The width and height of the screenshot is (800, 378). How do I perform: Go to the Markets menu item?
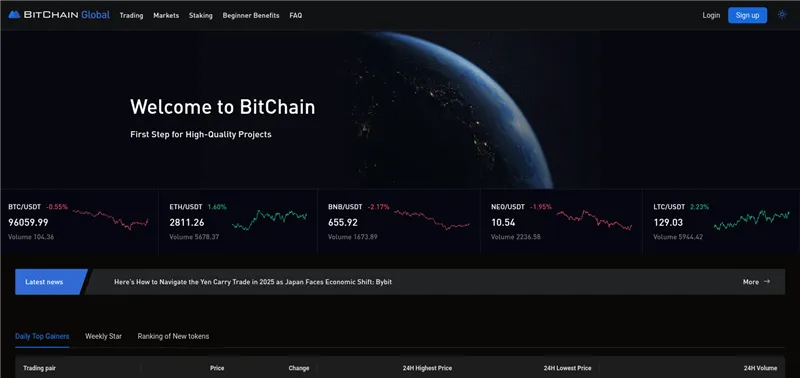click(x=166, y=15)
